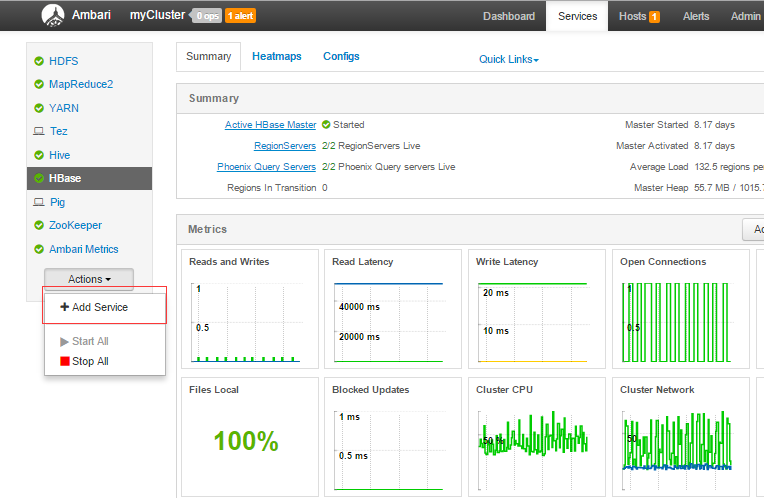Click the 'Master Activated' label
This screenshot has width=764, height=498.
(652, 146)
